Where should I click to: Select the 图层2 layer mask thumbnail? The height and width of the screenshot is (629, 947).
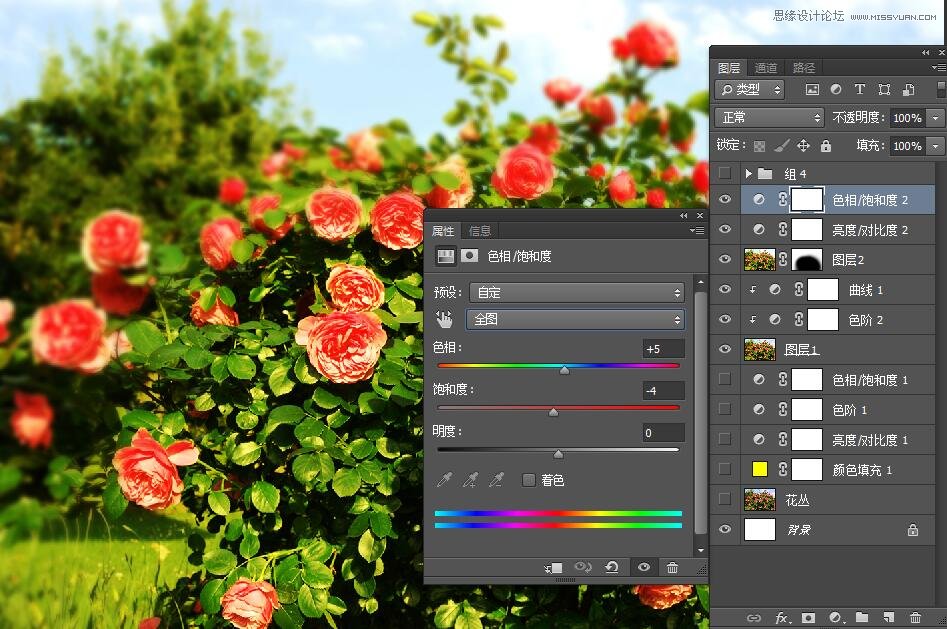(807, 260)
